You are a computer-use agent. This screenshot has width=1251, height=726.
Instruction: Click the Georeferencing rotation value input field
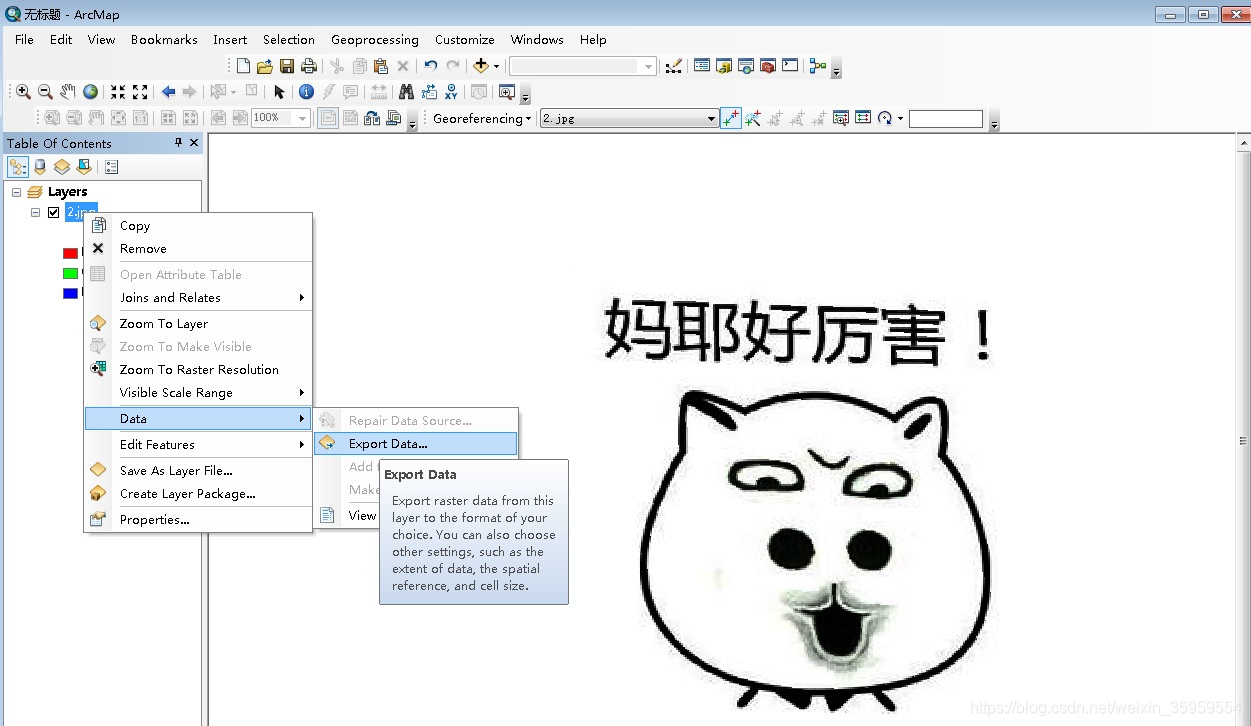pyautogui.click(x=946, y=118)
